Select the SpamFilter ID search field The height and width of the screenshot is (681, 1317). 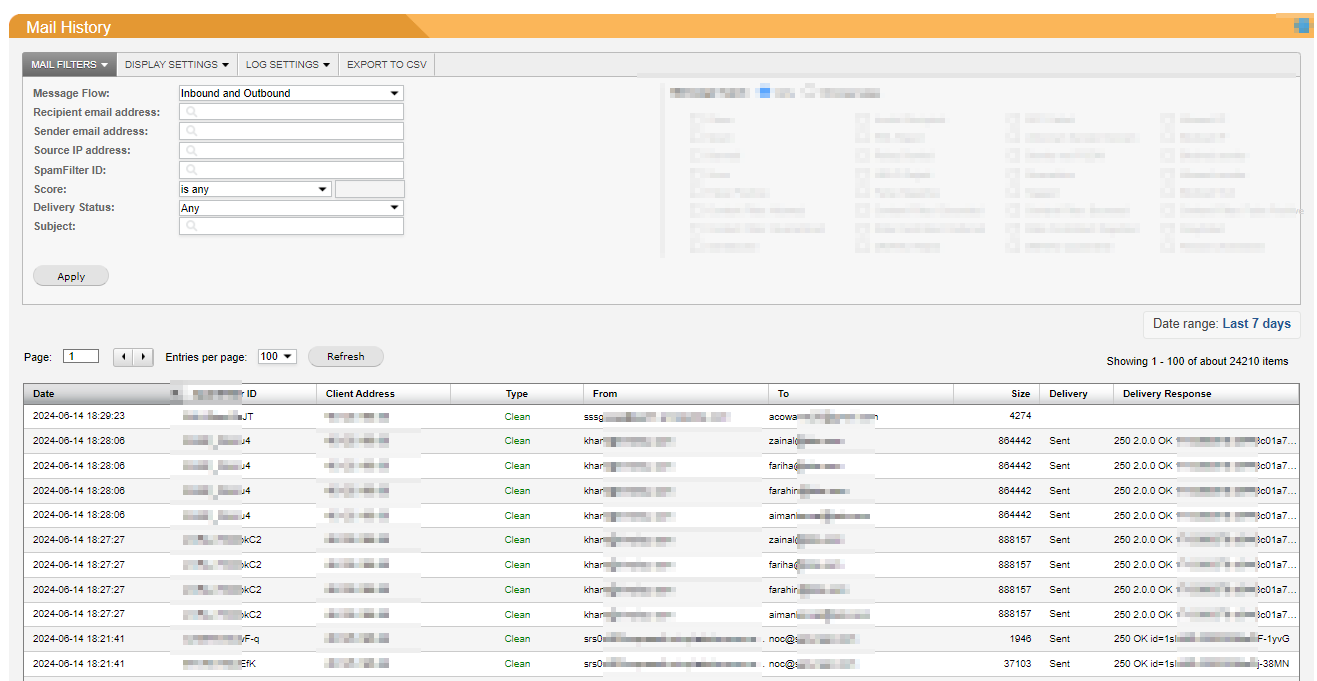(x=291, y=170)
